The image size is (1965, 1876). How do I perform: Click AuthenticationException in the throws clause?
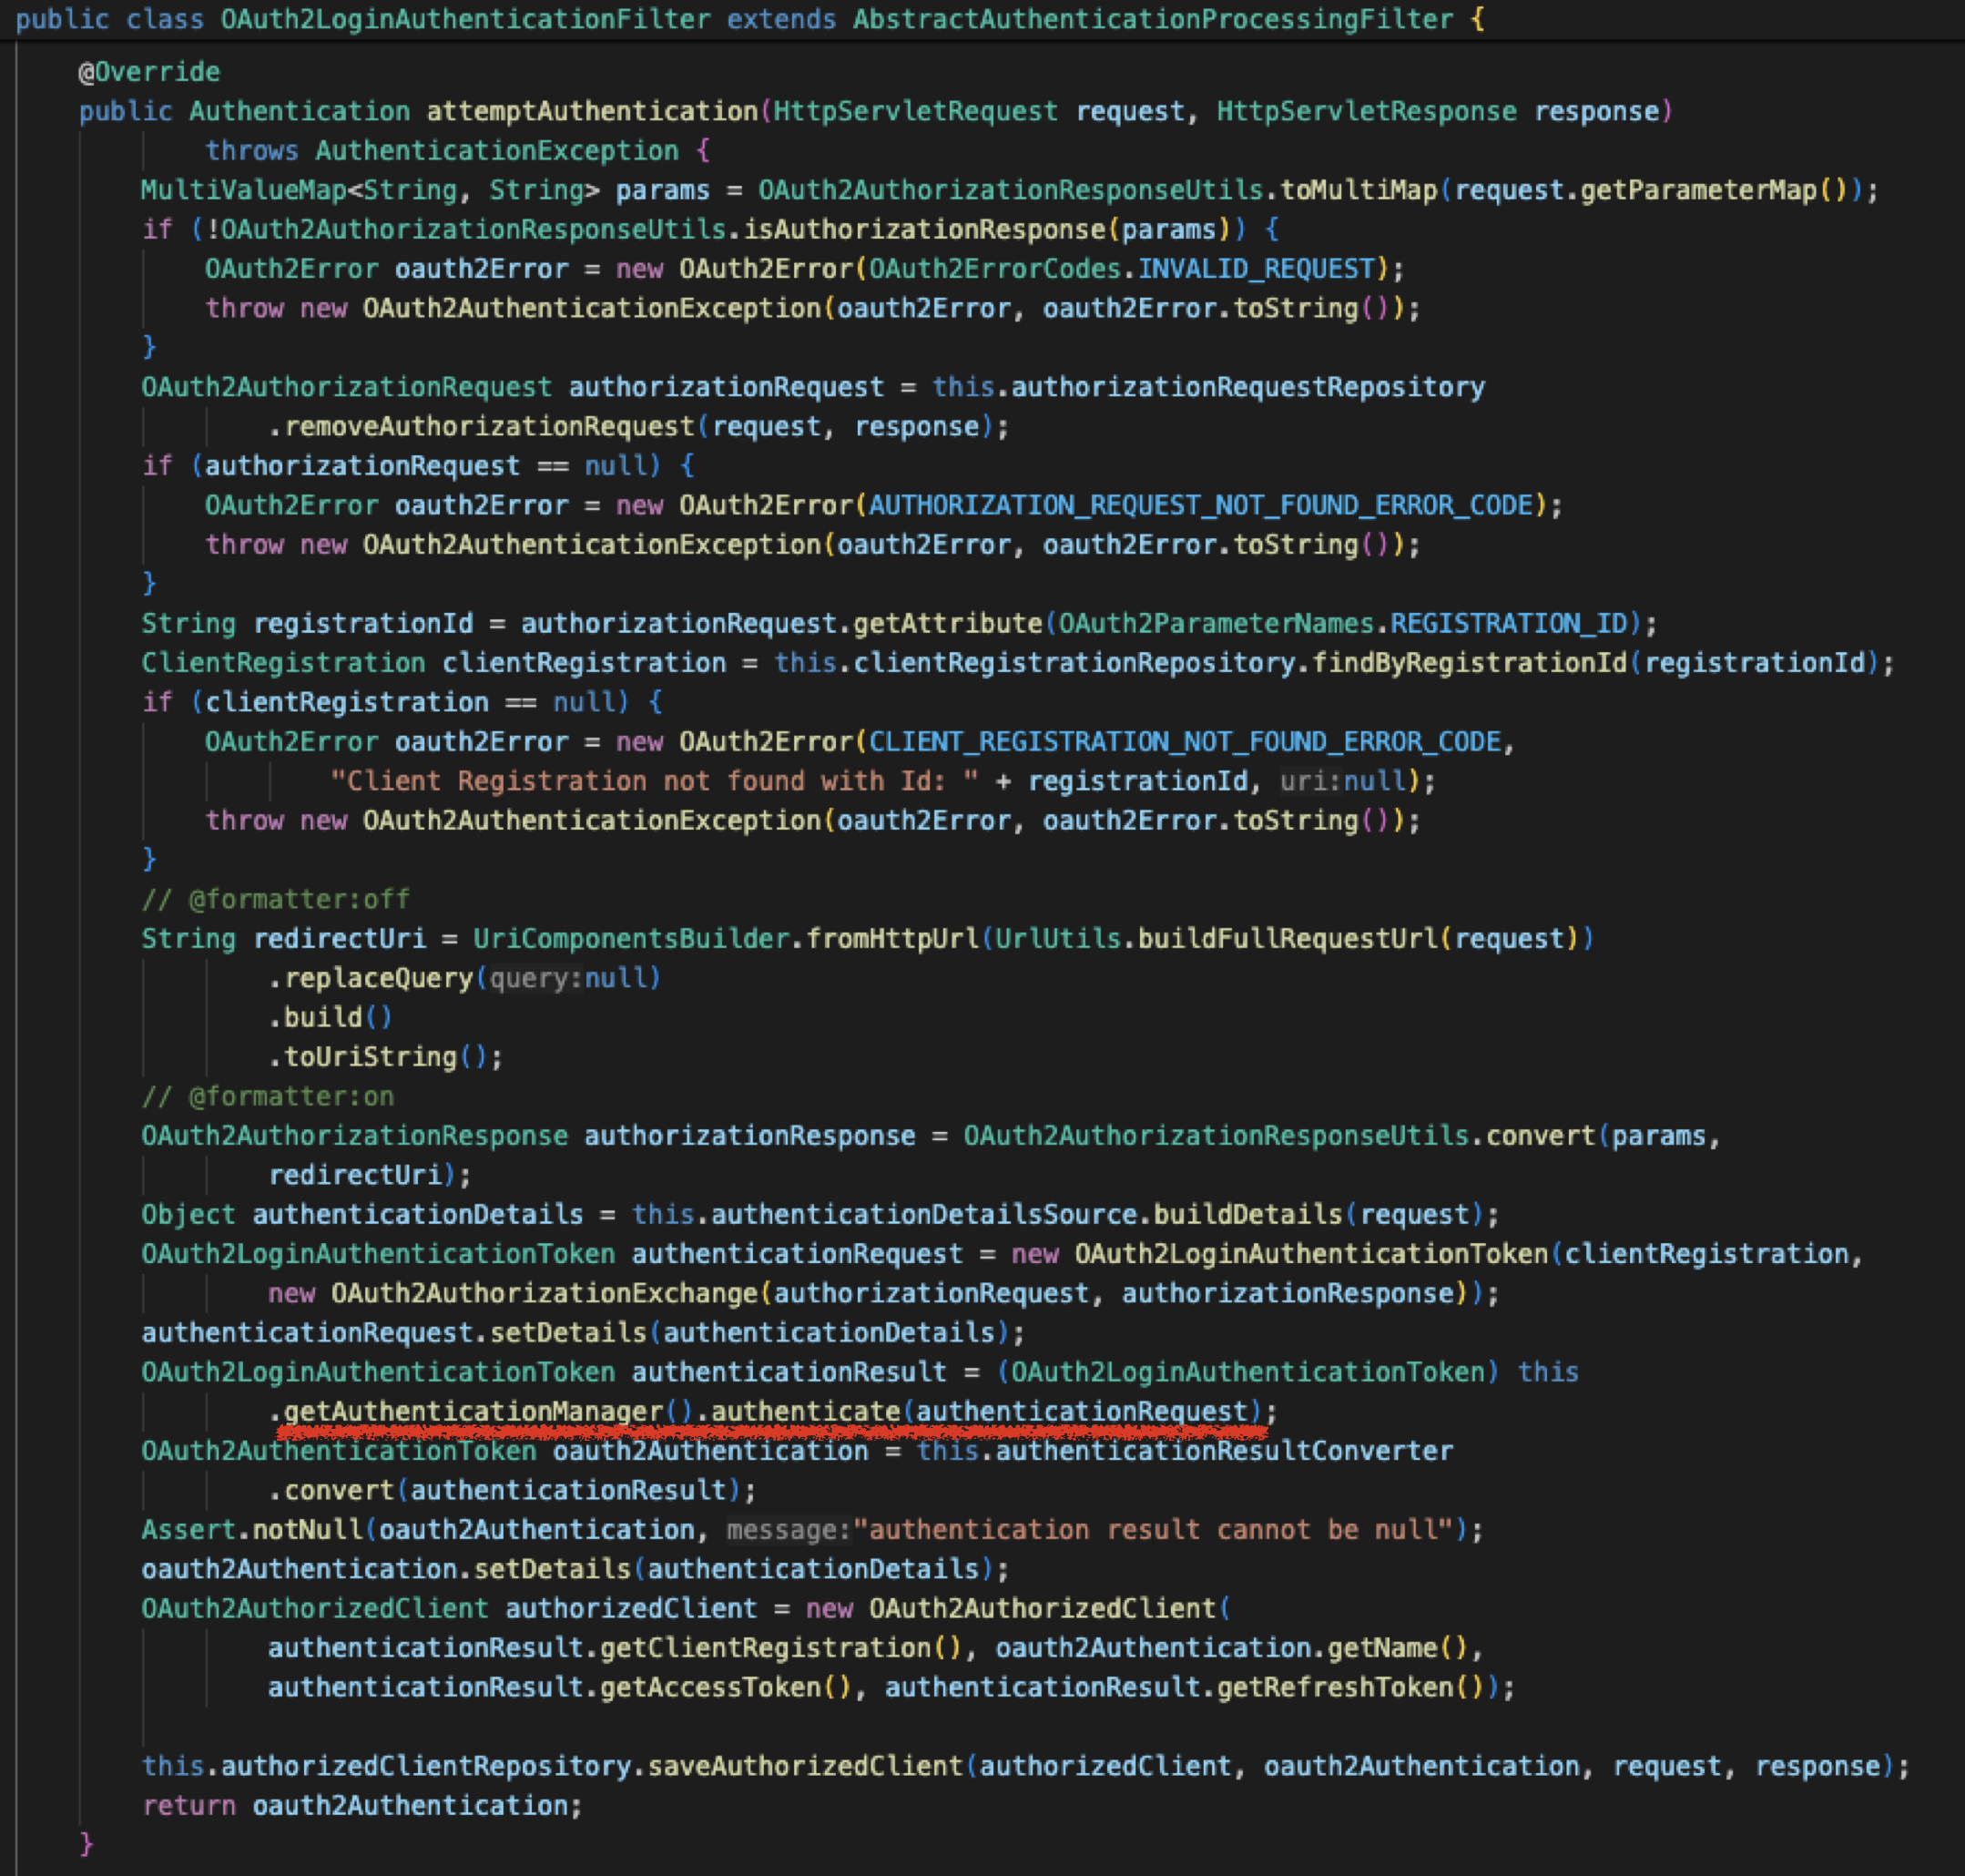pyautogui.click(x=497, y=151)
